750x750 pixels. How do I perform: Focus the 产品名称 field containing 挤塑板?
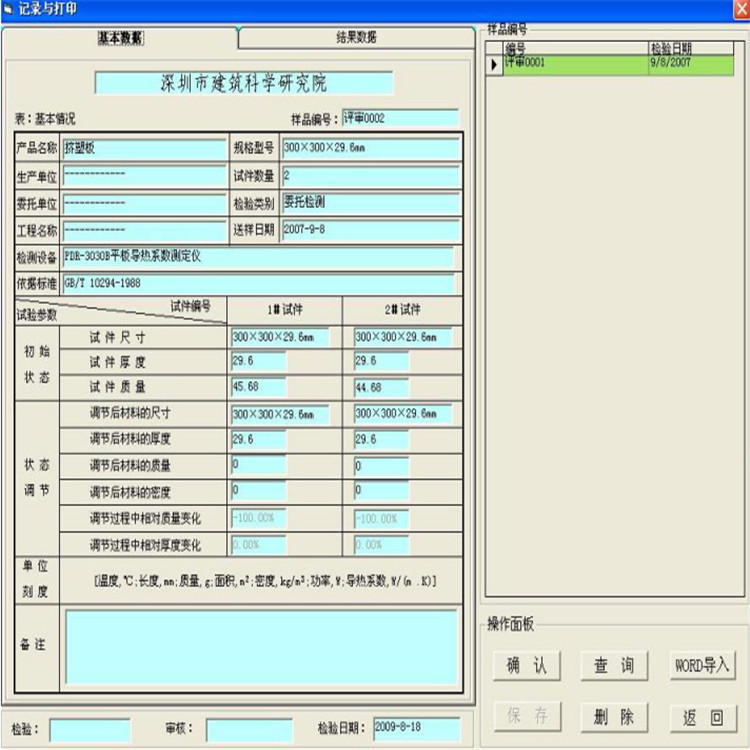[x=144, y=148]
